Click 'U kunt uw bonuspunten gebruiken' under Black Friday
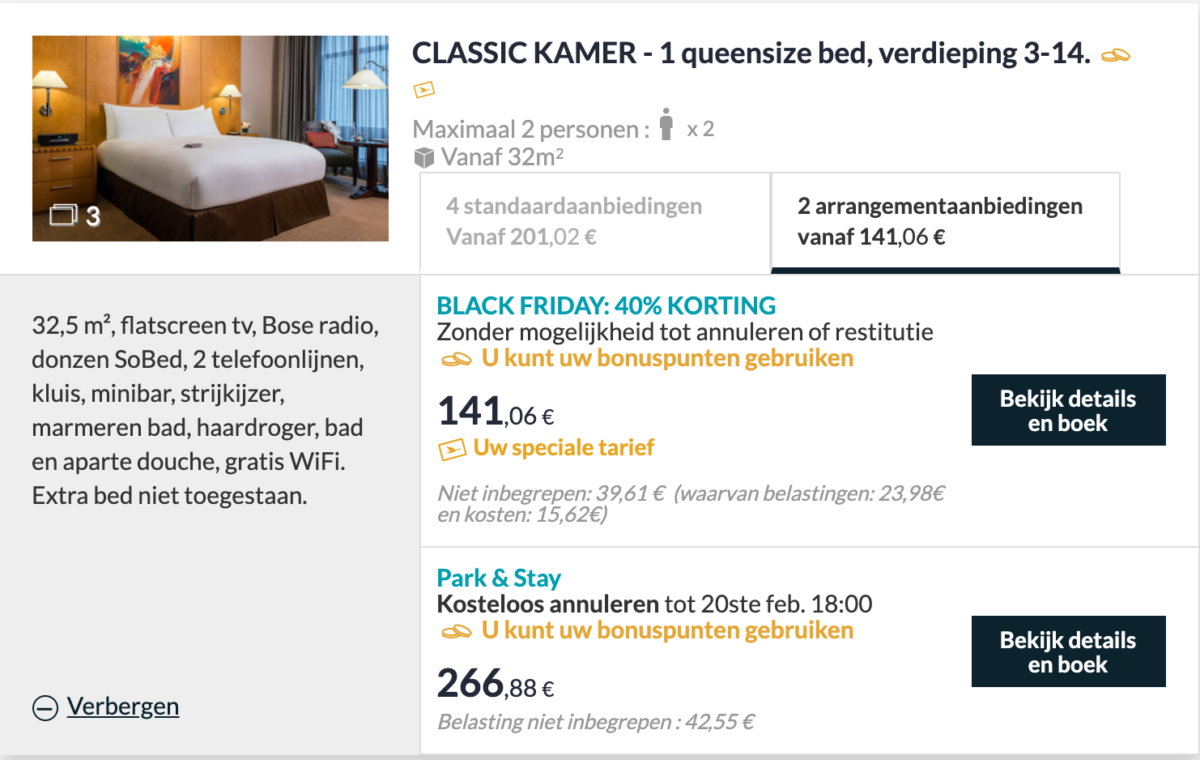 tap(667, 358)
